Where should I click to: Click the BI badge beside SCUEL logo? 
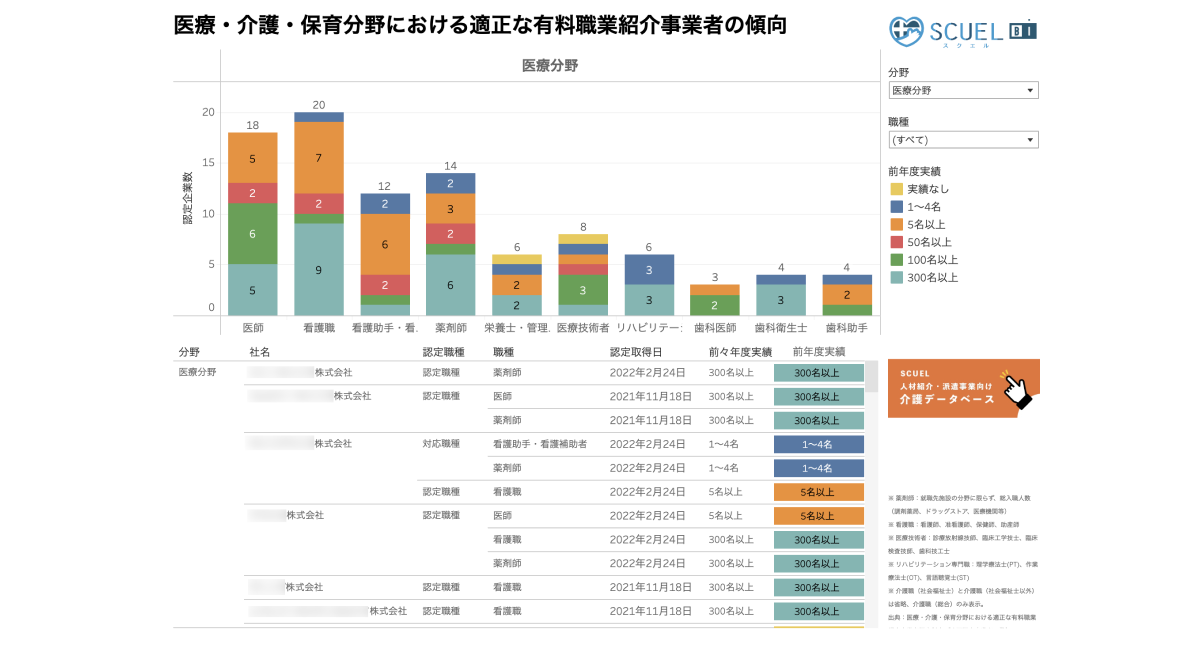pos(1023,29)
